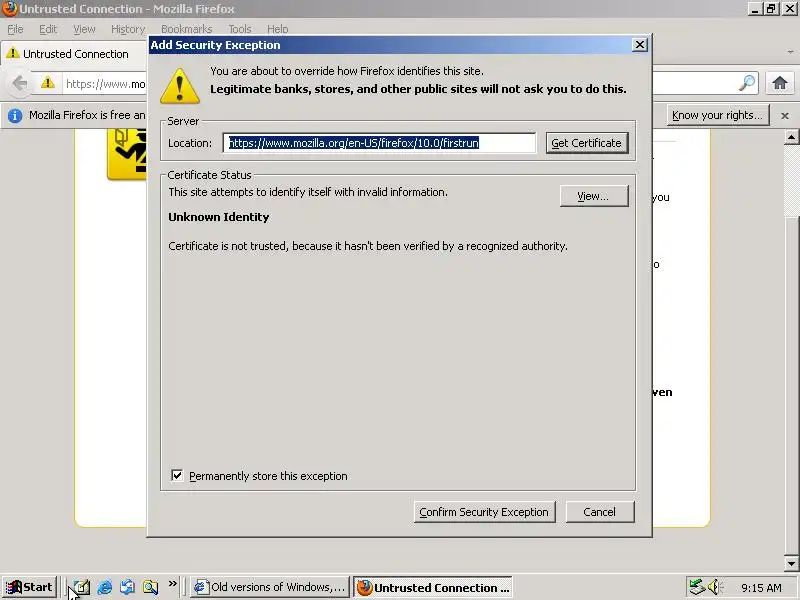Click the Unknown Identity heading text
The image size is (800, 600).
click(x=218, y=217)
